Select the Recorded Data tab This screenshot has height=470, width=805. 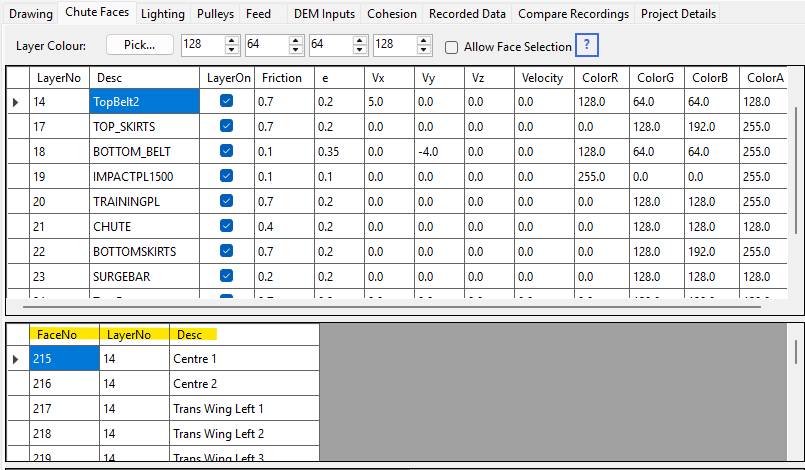coord(467,14)
